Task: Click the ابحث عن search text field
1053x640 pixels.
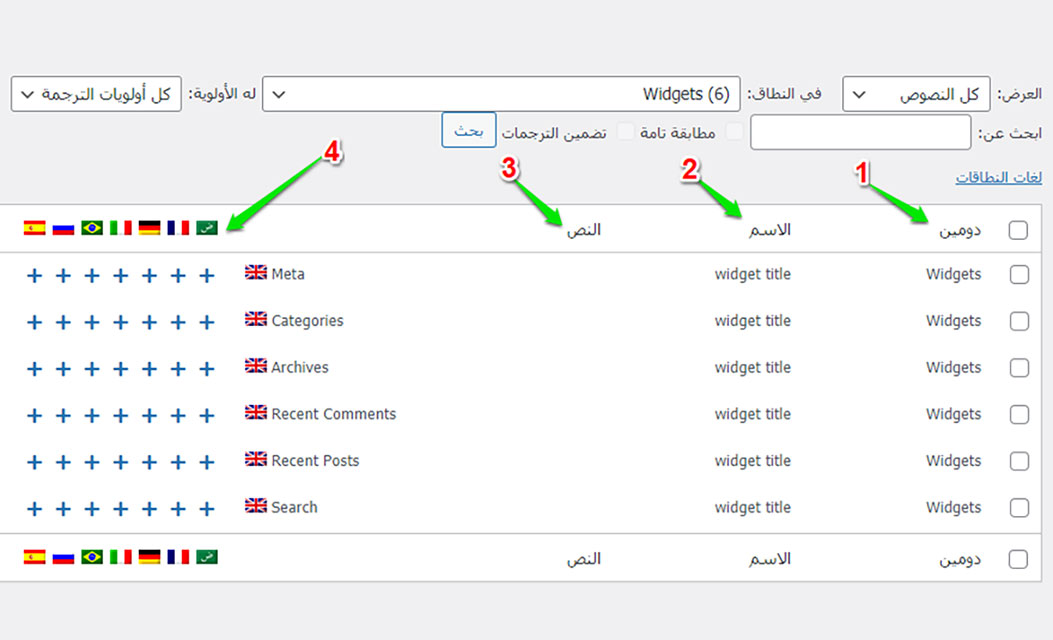Action: (x=860, y=132)
